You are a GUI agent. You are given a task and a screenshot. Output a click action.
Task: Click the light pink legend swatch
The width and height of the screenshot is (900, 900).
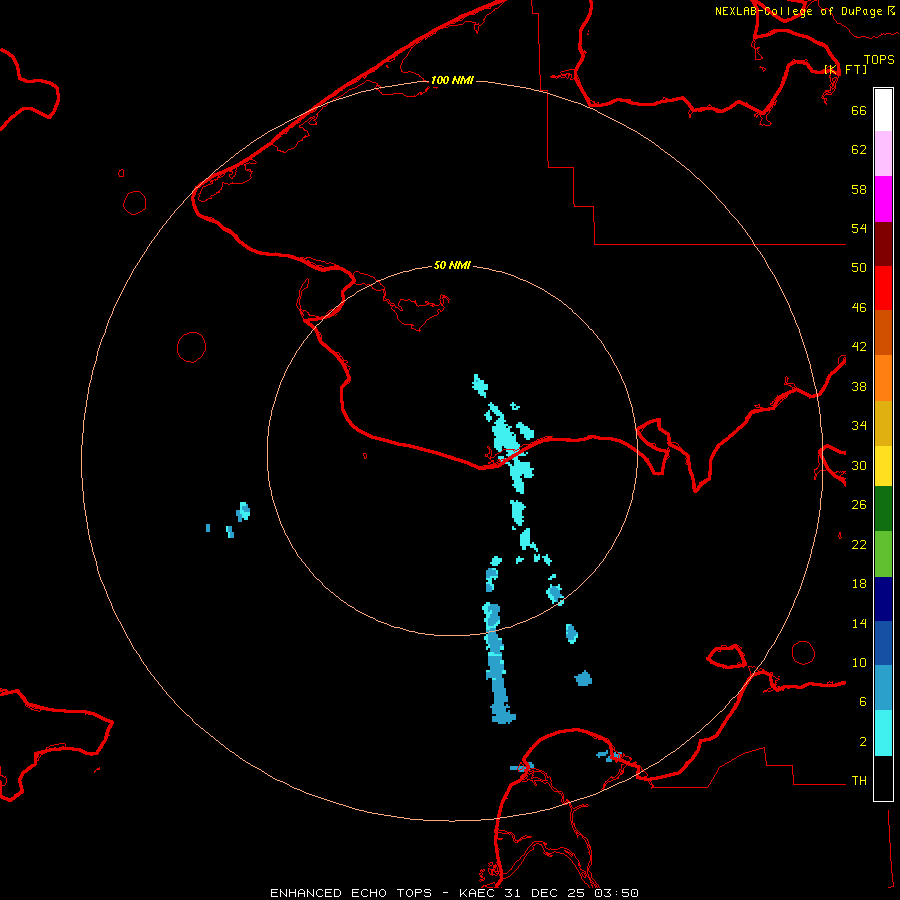883,154
